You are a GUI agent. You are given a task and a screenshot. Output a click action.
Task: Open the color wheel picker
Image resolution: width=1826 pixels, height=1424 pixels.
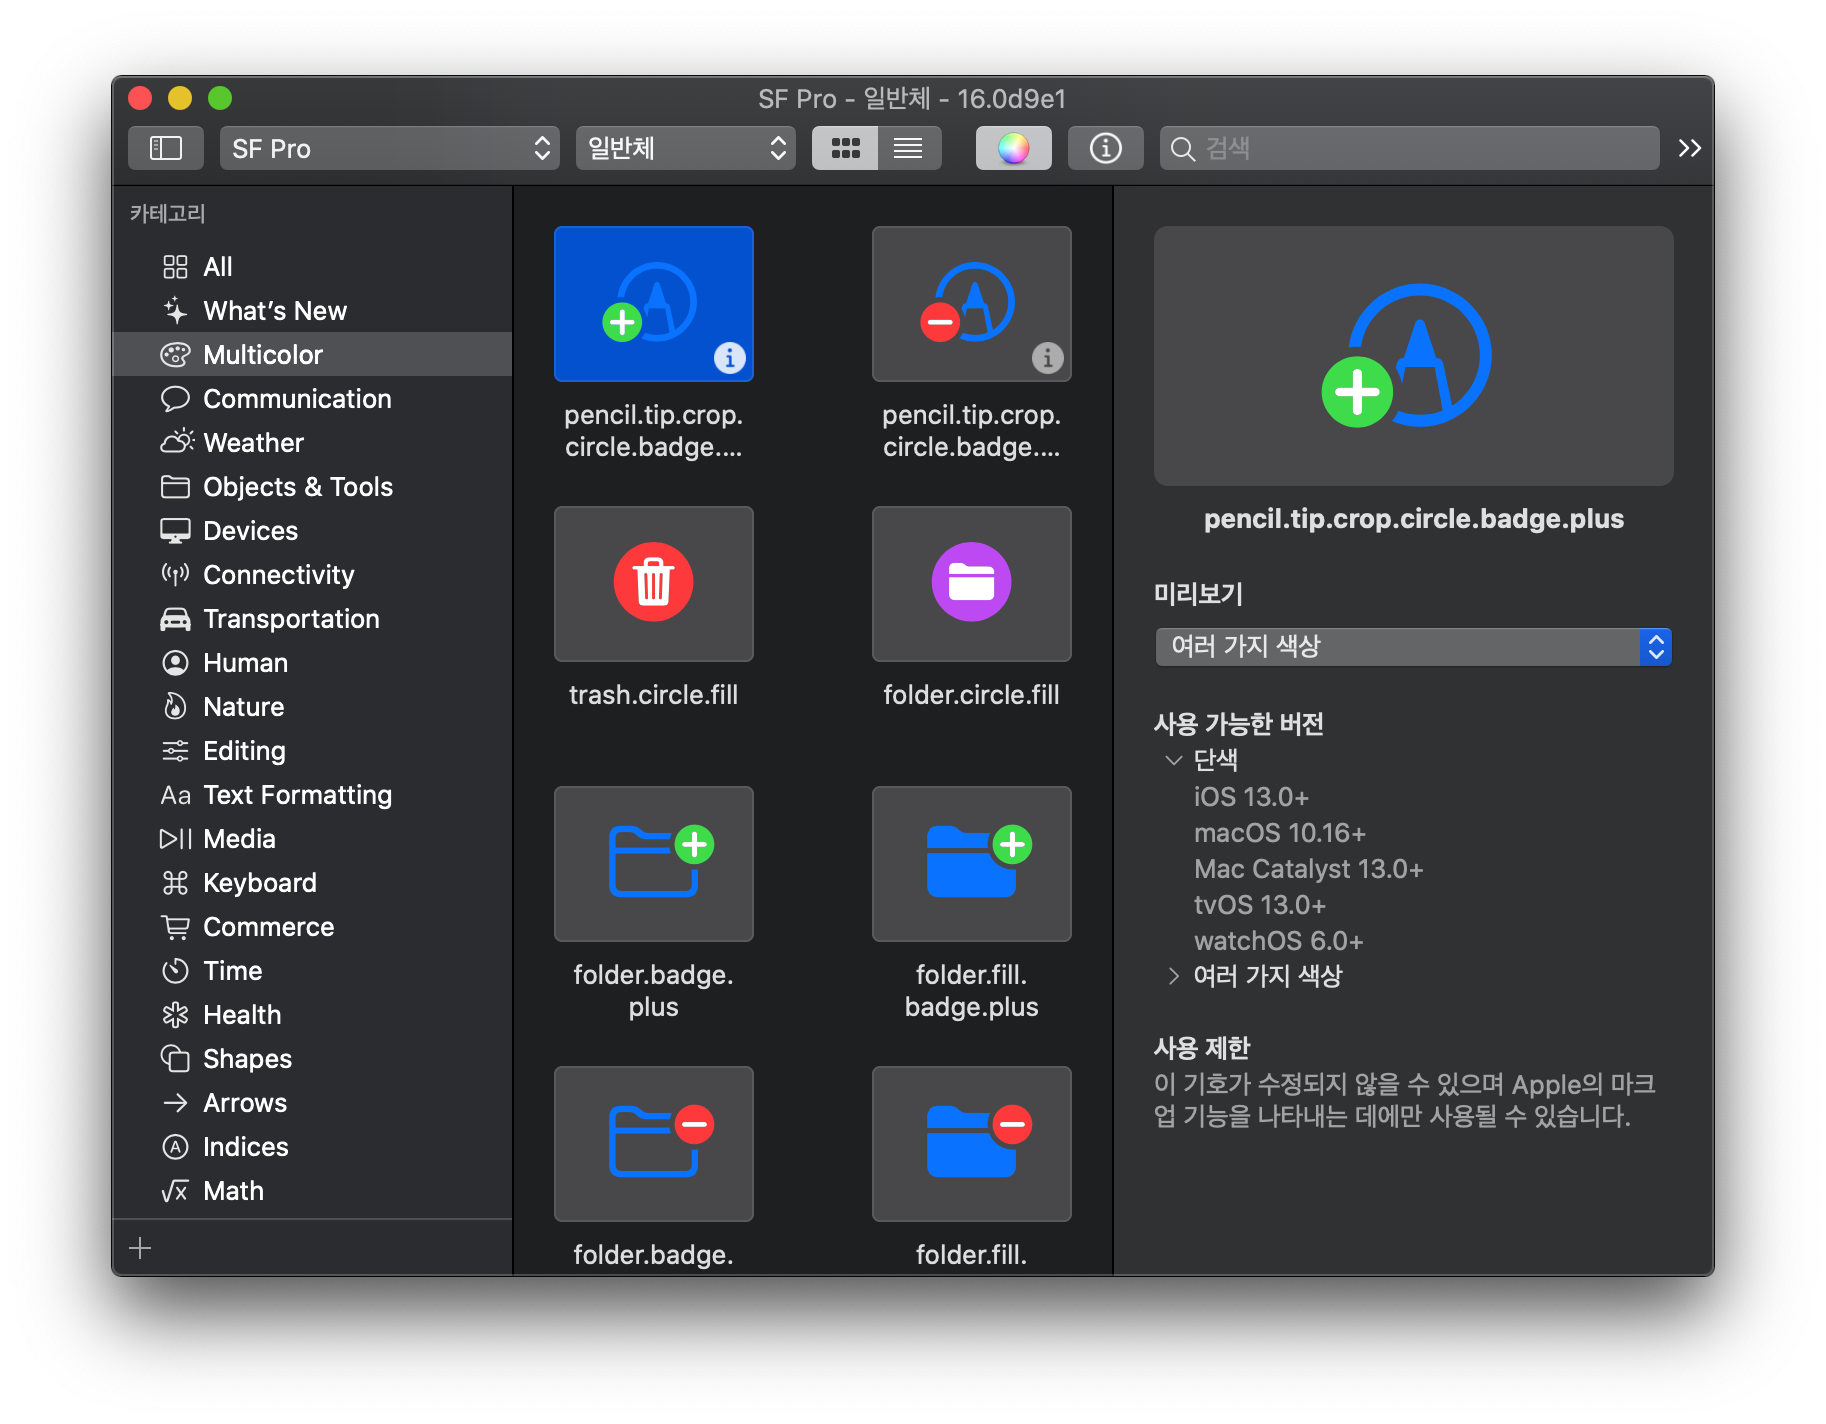pos(1013,148)
